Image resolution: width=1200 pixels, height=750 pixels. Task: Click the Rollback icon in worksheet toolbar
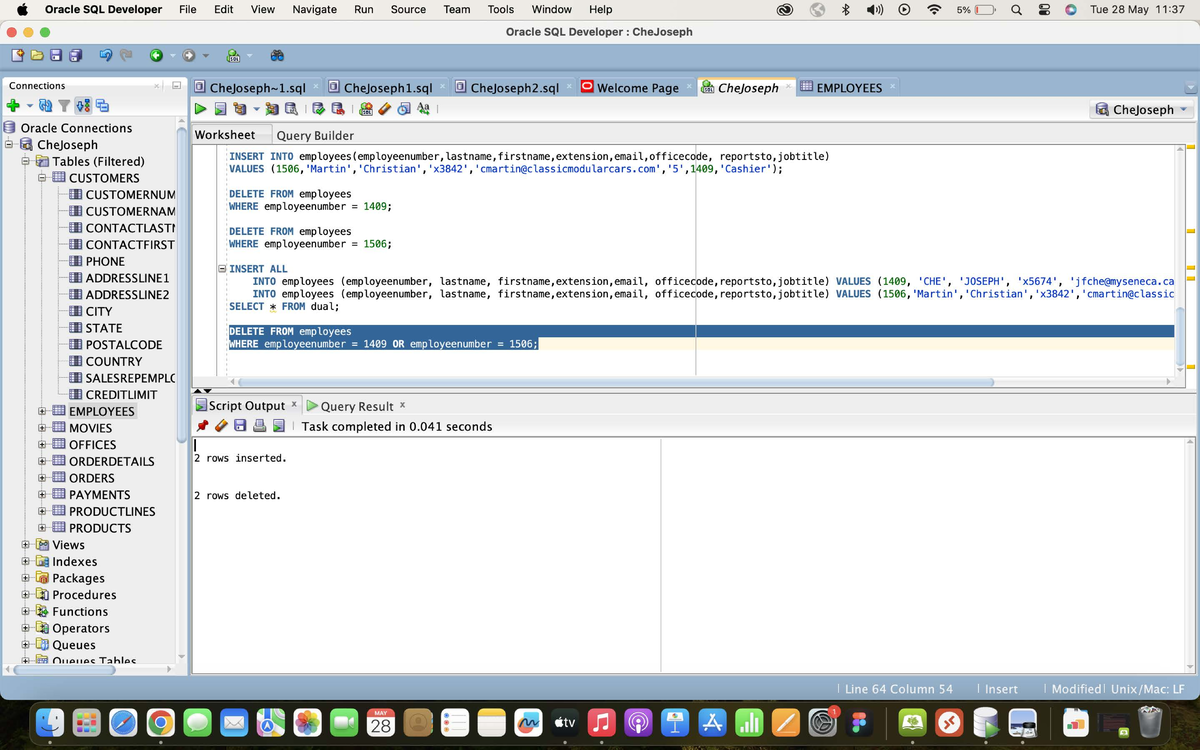(338, 109)
